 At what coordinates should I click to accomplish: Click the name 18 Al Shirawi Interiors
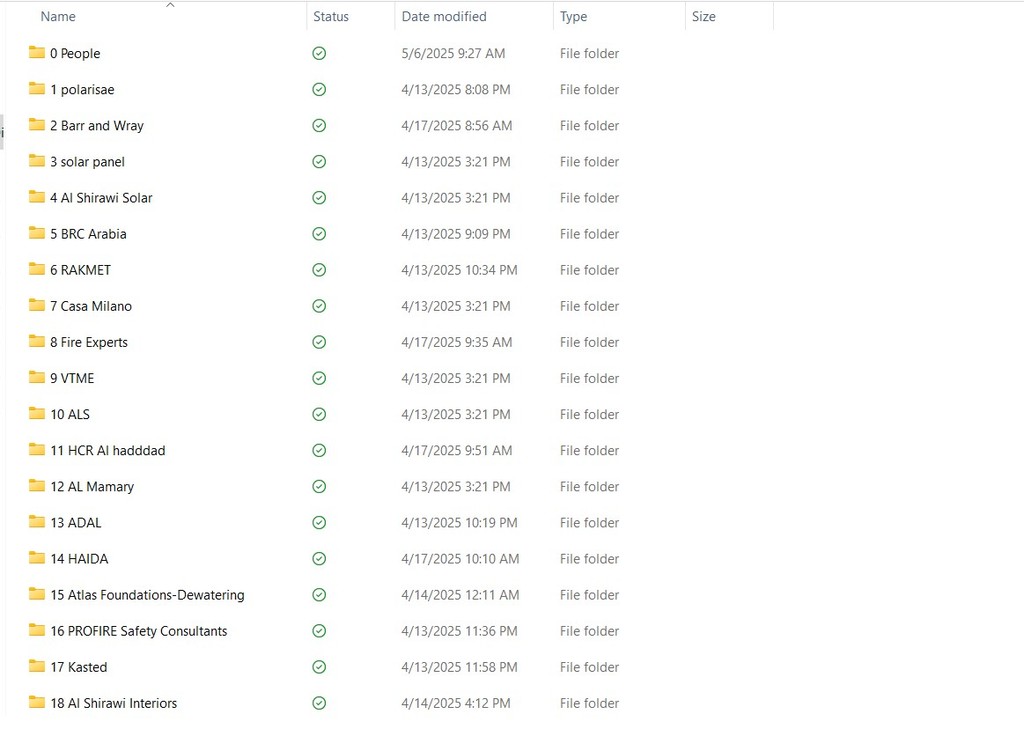point(114,704)
